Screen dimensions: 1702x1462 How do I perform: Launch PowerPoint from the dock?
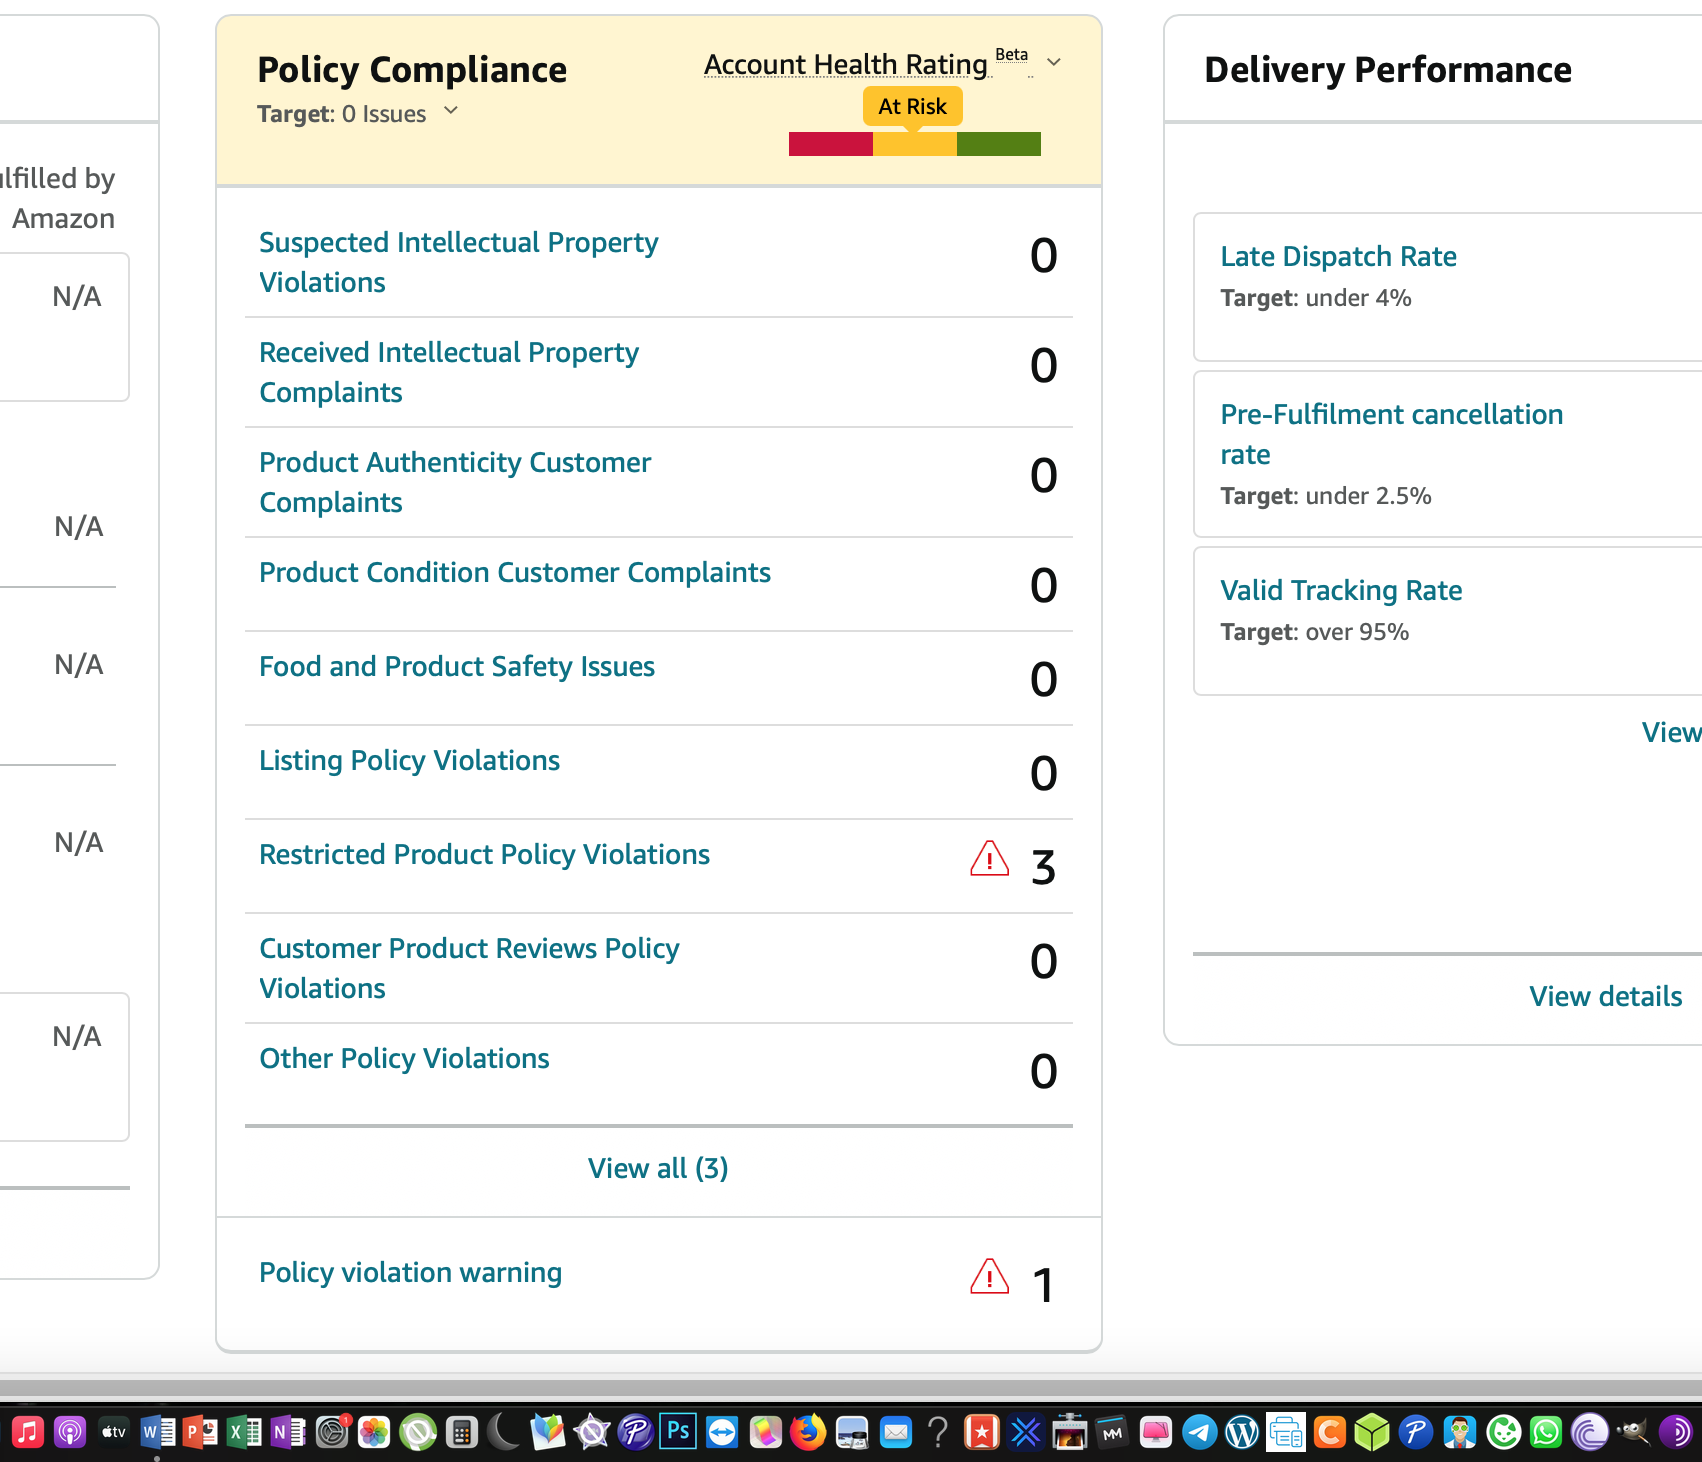[201, 1432]
